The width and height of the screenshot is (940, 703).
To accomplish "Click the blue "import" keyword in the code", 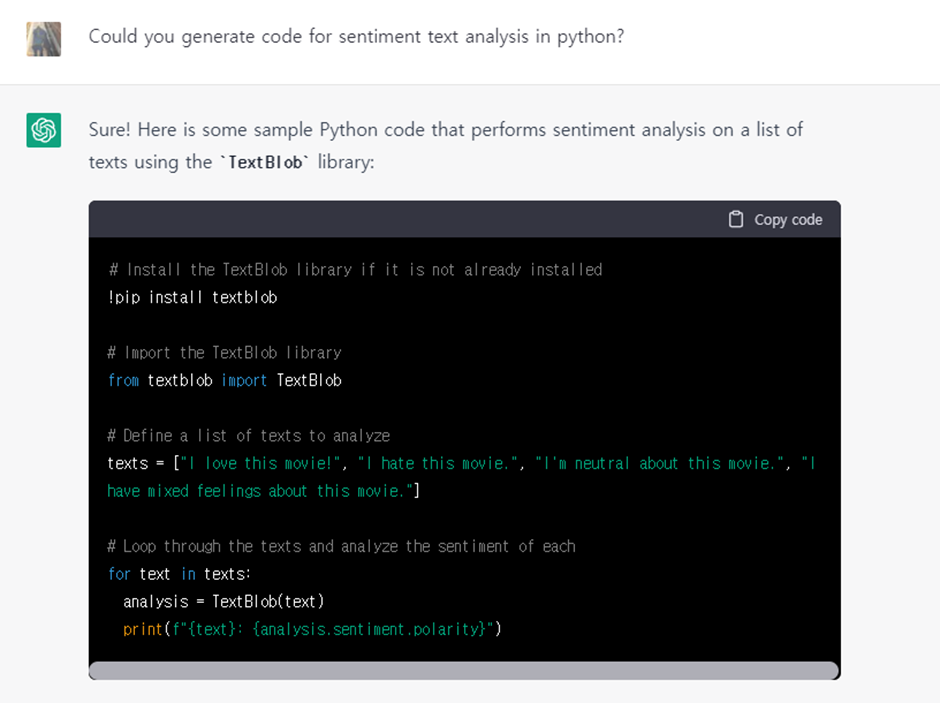I will point(244,380).
